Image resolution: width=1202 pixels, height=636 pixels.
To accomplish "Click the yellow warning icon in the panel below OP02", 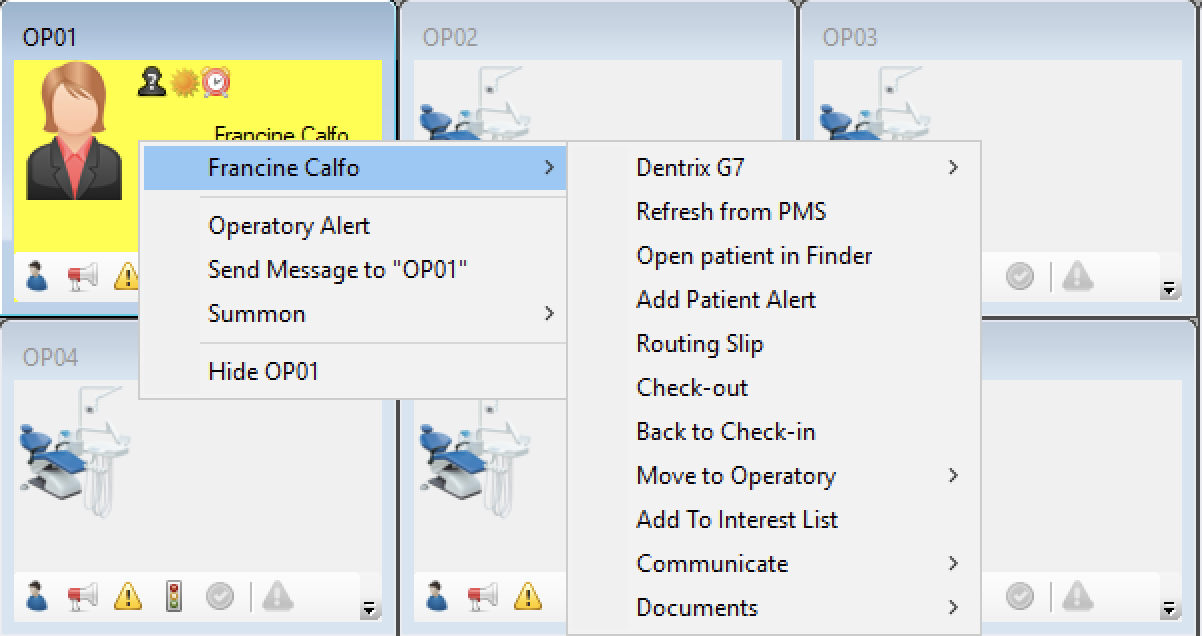I will pos(528,596).
